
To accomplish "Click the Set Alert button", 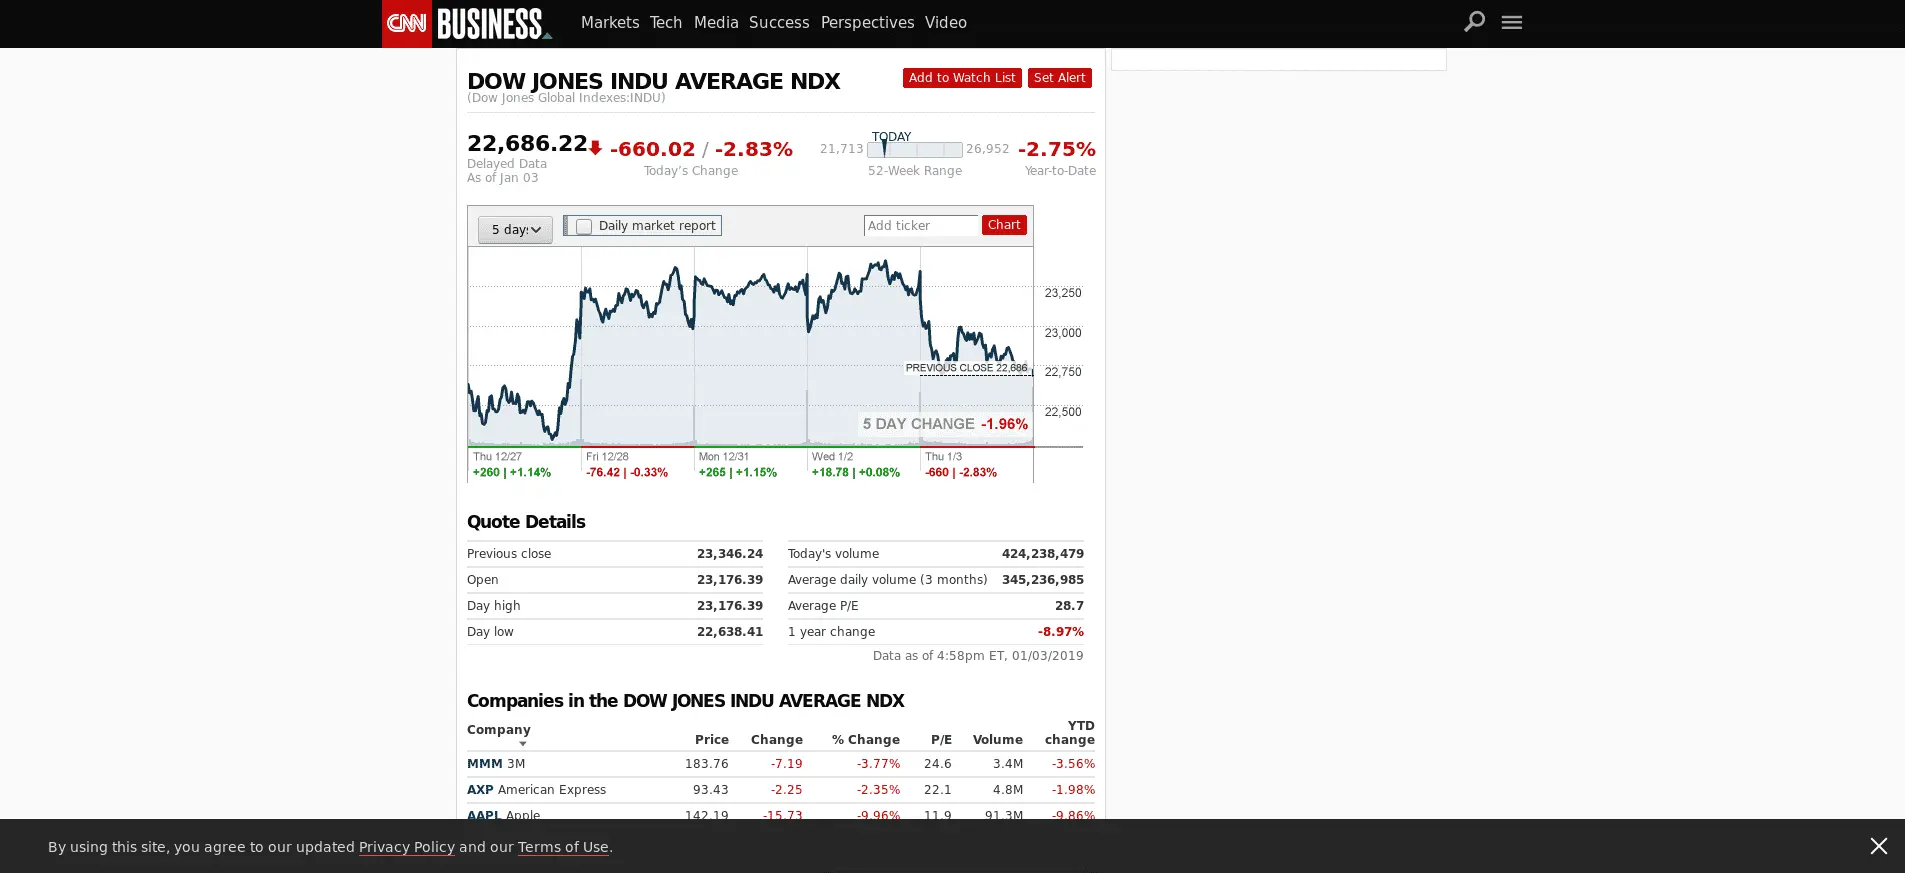I will [1059, 78].
